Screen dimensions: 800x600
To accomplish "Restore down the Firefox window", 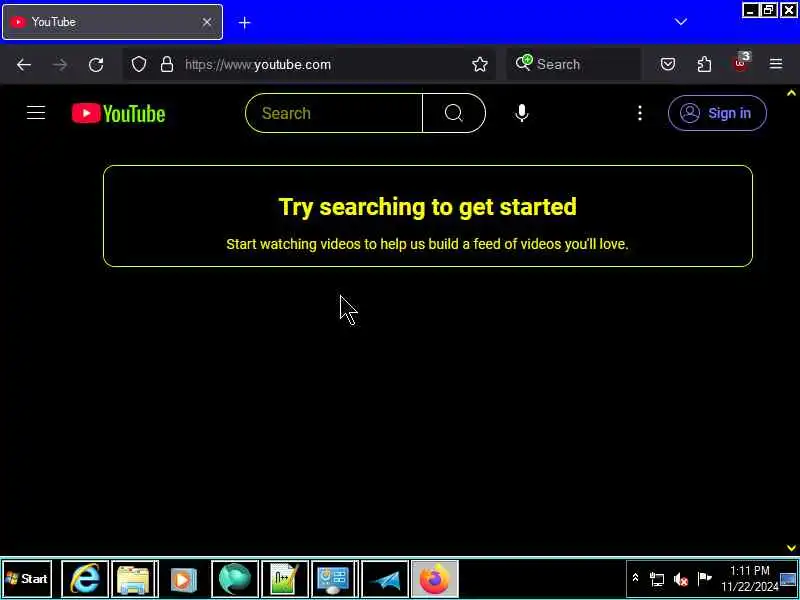I will click(x=769, y=10).
